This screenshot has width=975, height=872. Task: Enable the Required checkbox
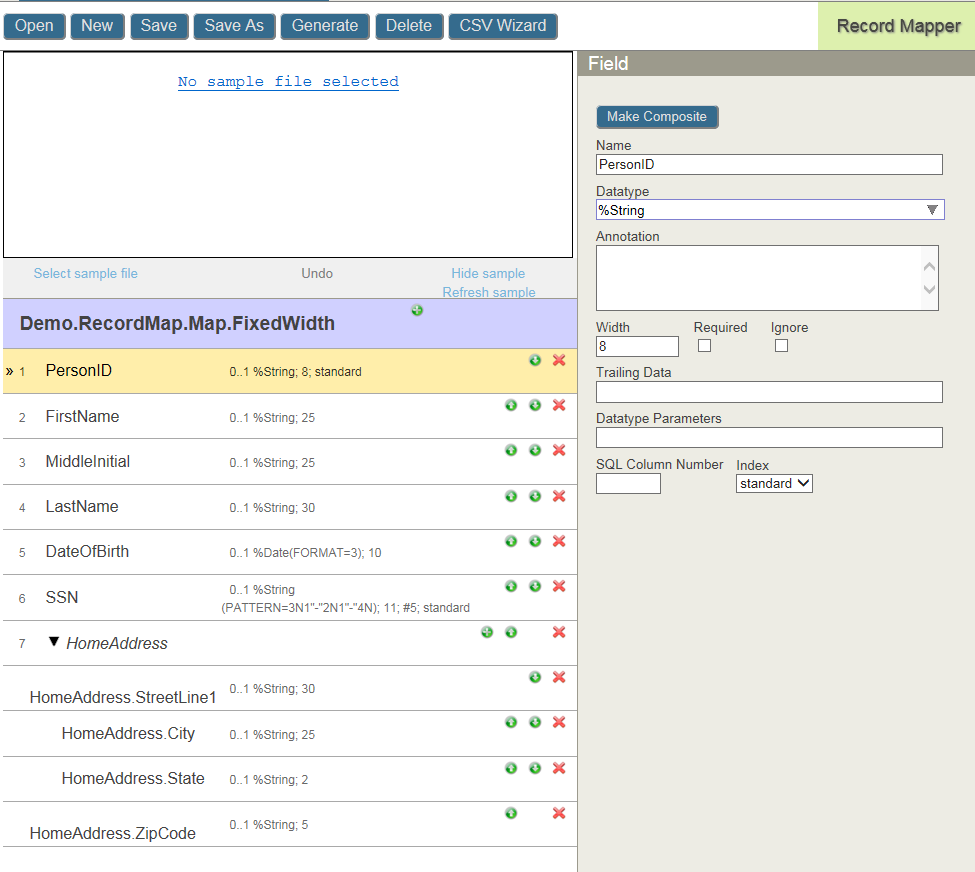click(x=704, y=344)
